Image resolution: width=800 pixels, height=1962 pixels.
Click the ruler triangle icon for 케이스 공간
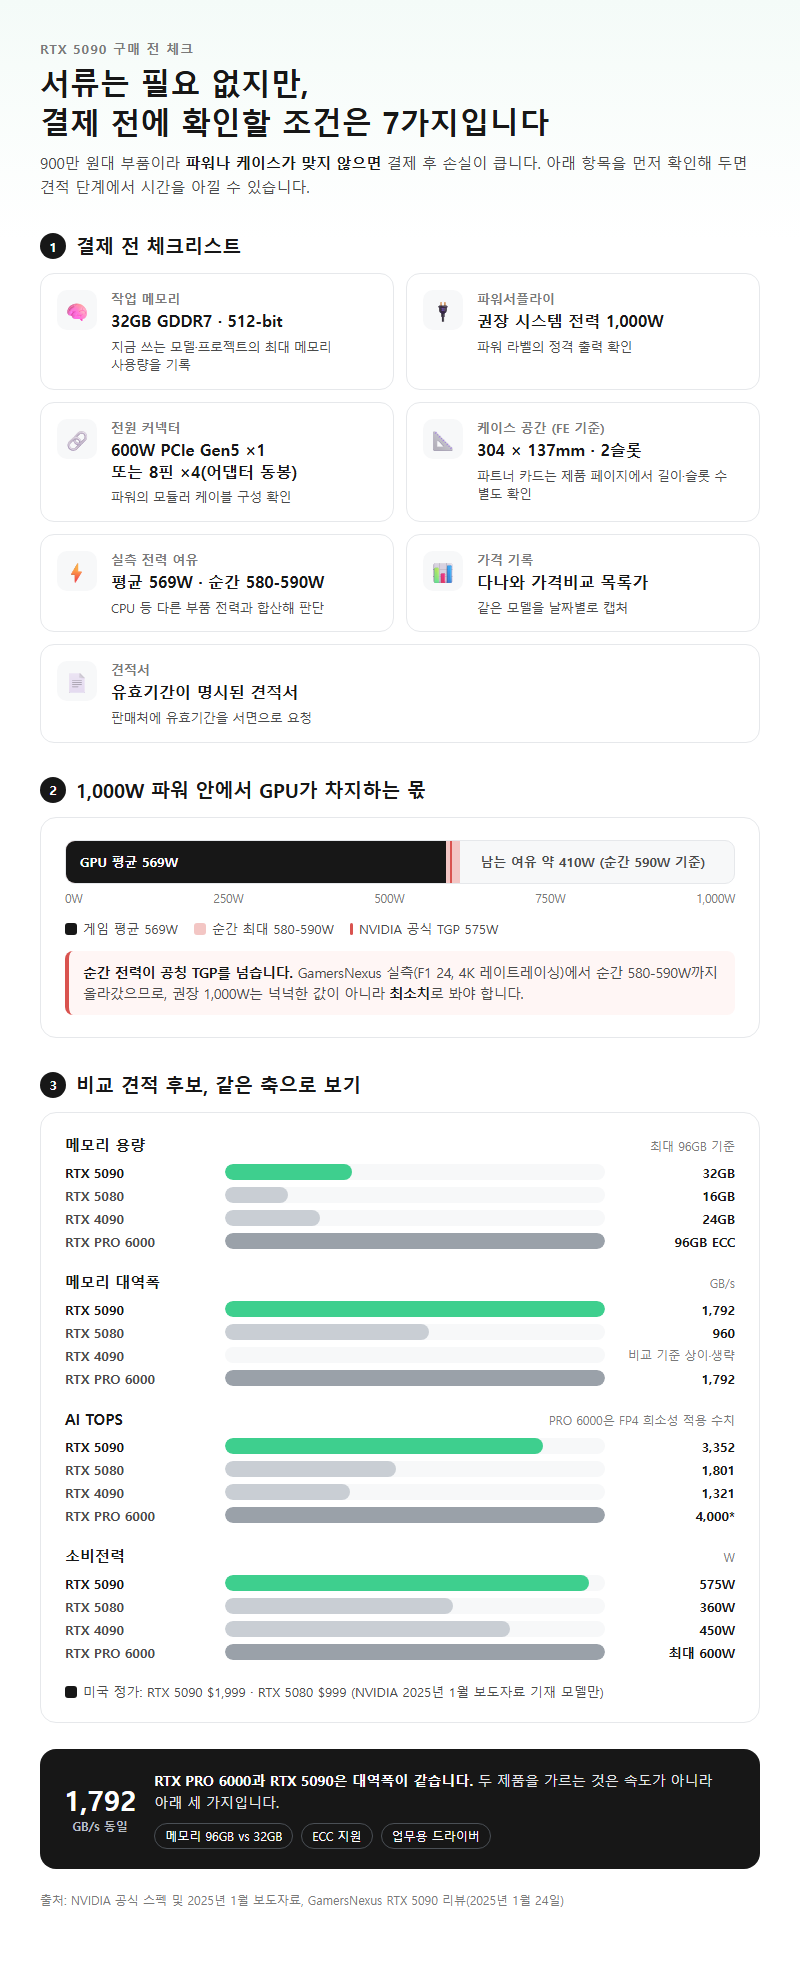coord(443,440)
